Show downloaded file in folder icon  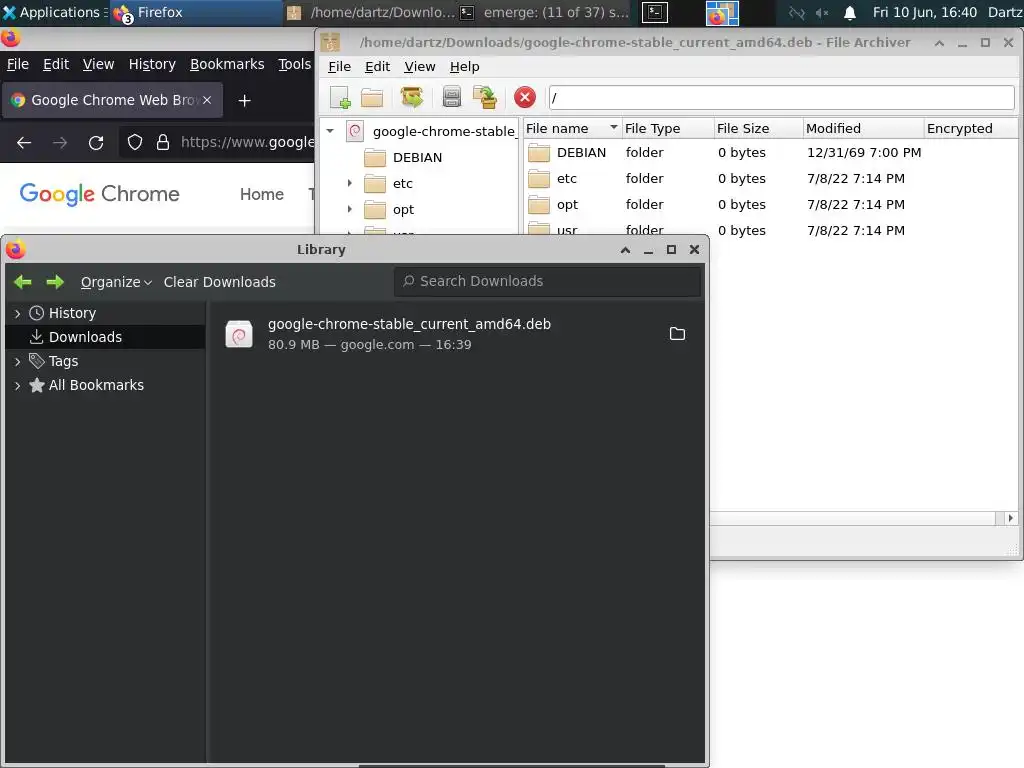[x=677, y=334]
